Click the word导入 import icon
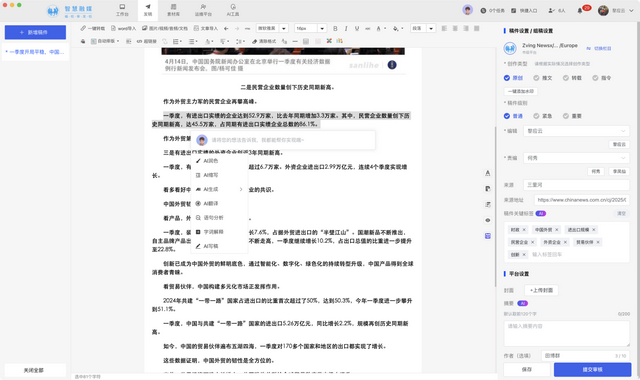Image resolution: width=640 pixels, height=380 pixels. click(123, 29)
